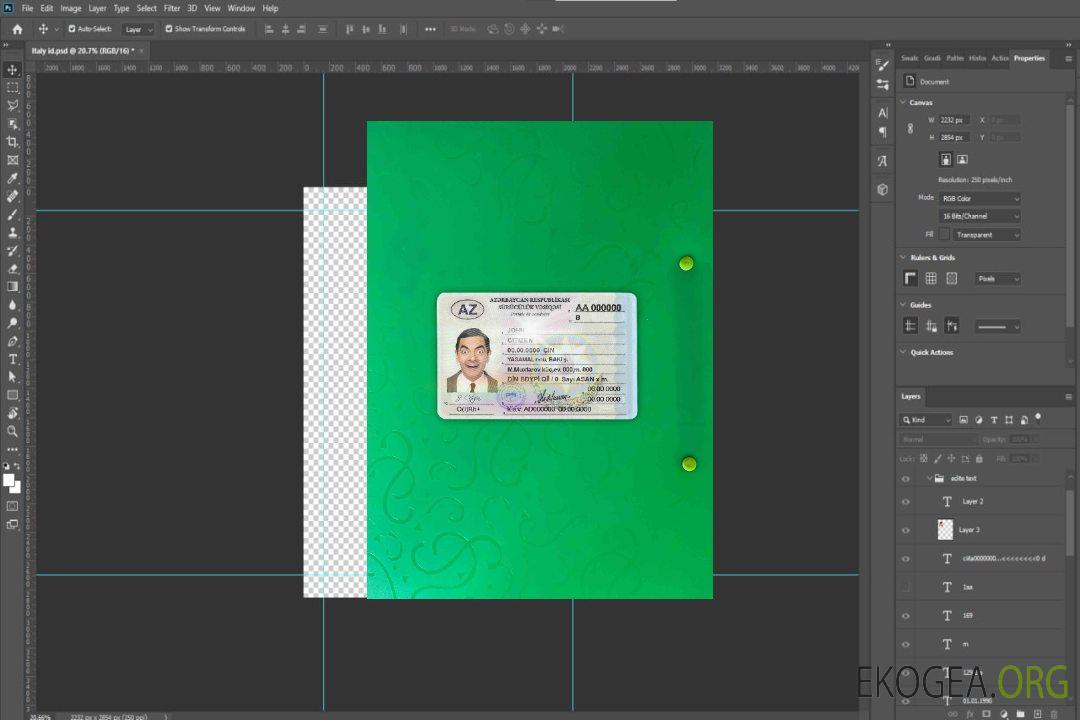Click the grid icon under Rulers & Grids
The height and width of the screenshot is (720, 1080).
click(x=930, y=279)
